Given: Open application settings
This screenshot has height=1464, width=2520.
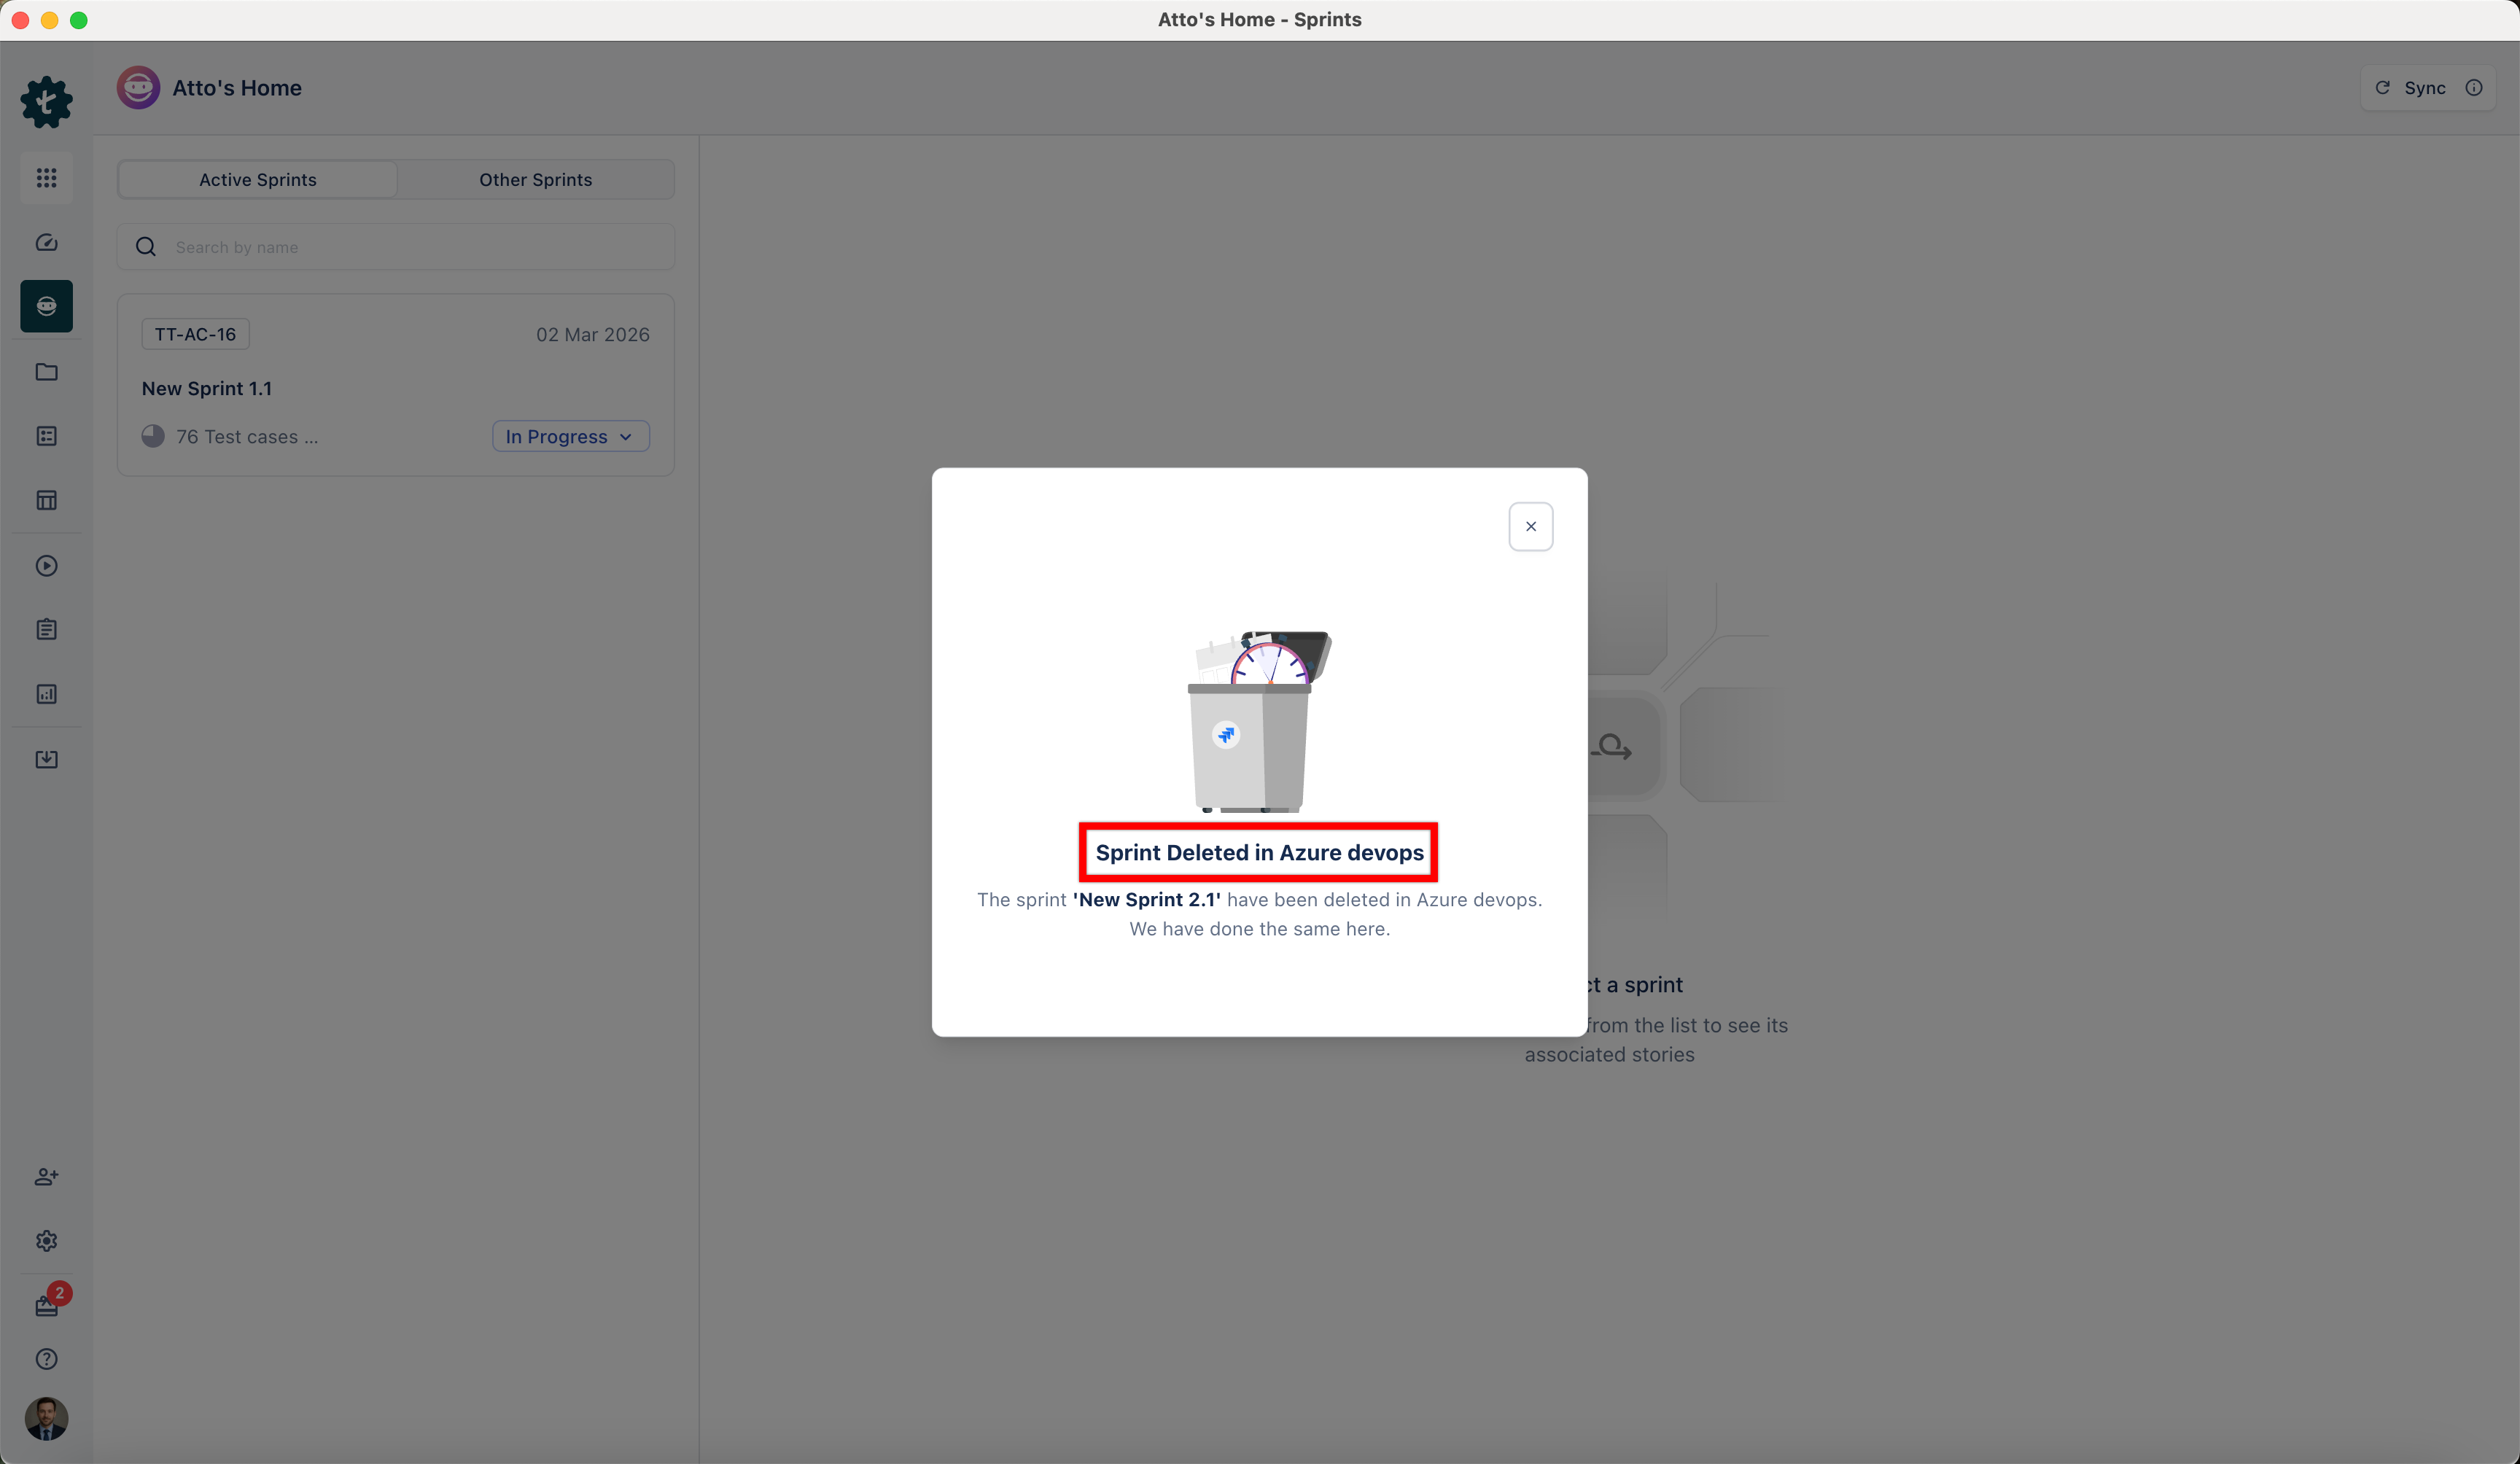Looking at the screenshot, I should click(46, 1241).
